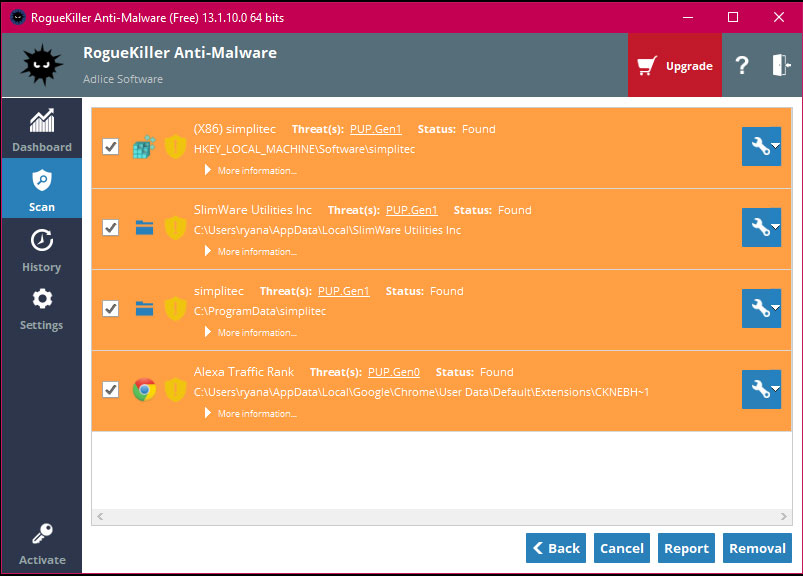Click the HKEY_LOCAL_MACHINE\Software\simplitec path

[304, 149]
